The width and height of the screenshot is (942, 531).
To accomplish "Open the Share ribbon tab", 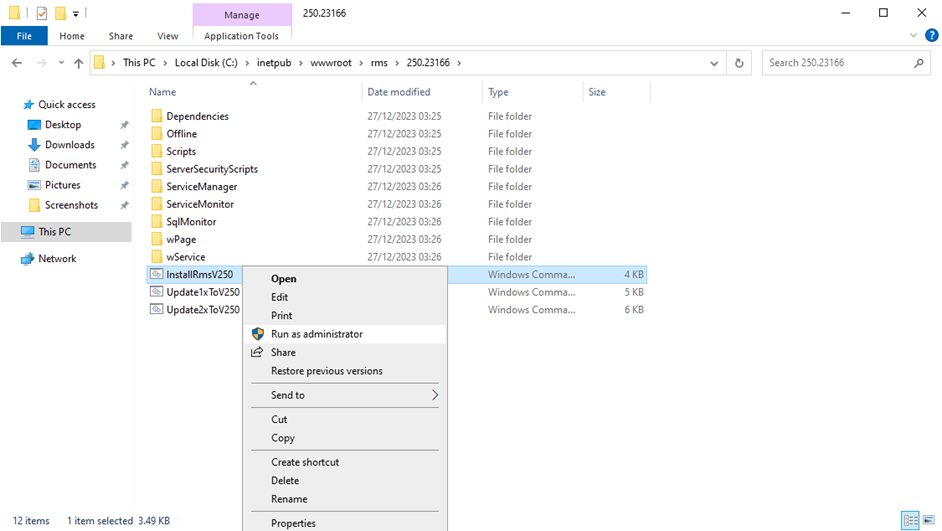I will (121, 36).
